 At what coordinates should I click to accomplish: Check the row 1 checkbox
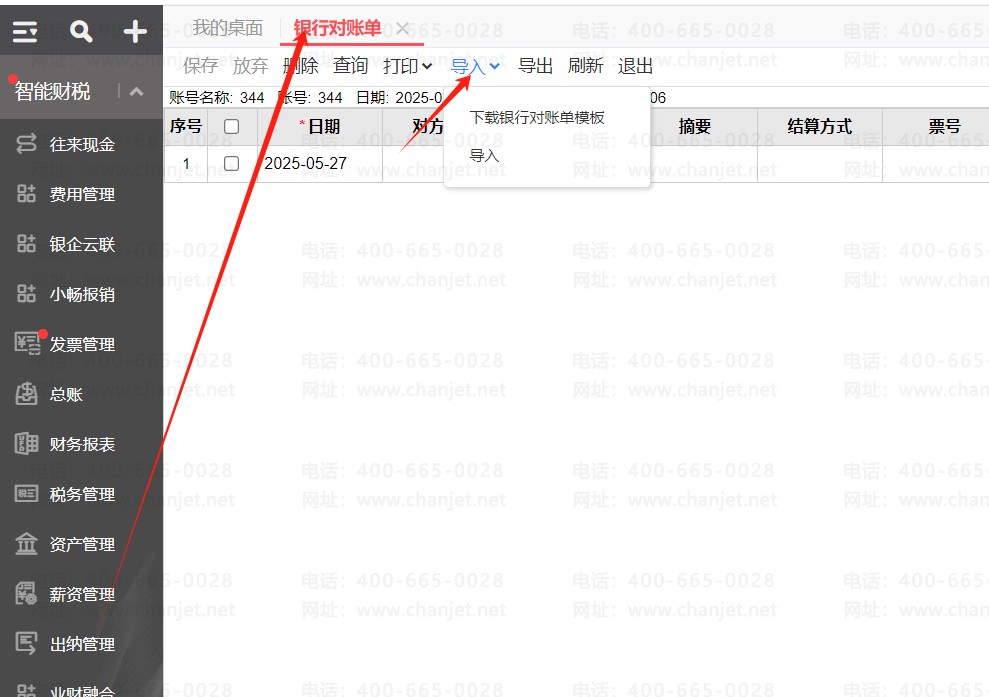click(231, 163)
